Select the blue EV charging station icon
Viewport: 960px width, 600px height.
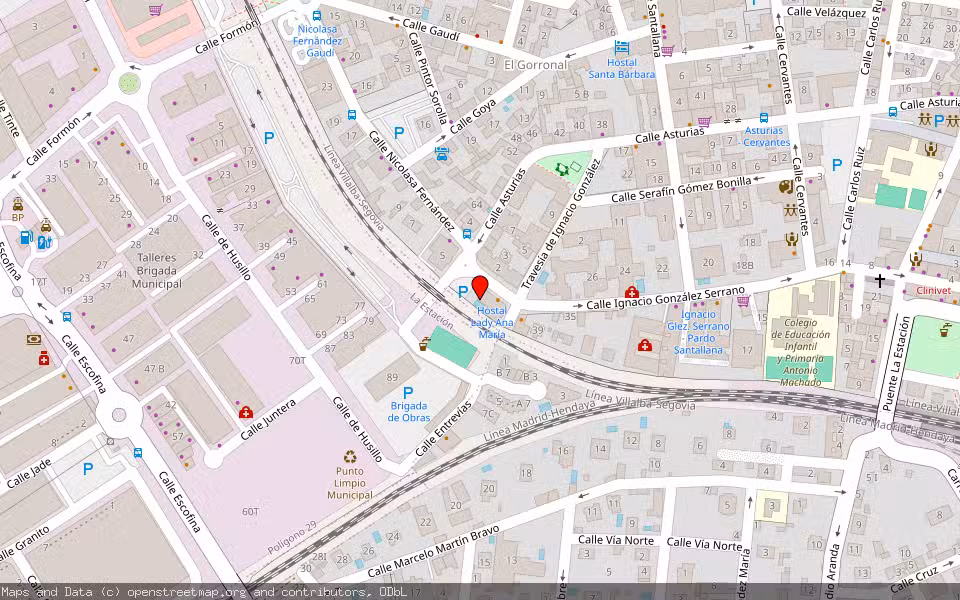point(43,243)
